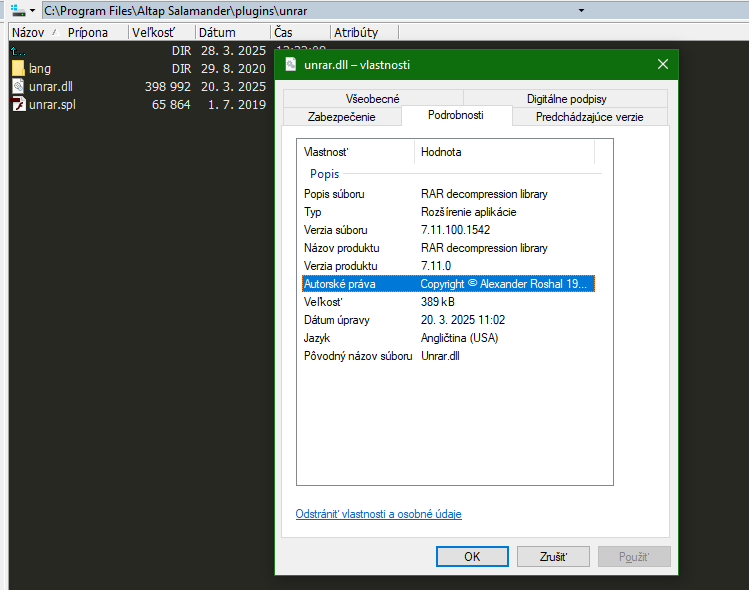Click date 29. 8. 2020 of lang
Viewport: 749px width, 590px height.
[233, 69]
